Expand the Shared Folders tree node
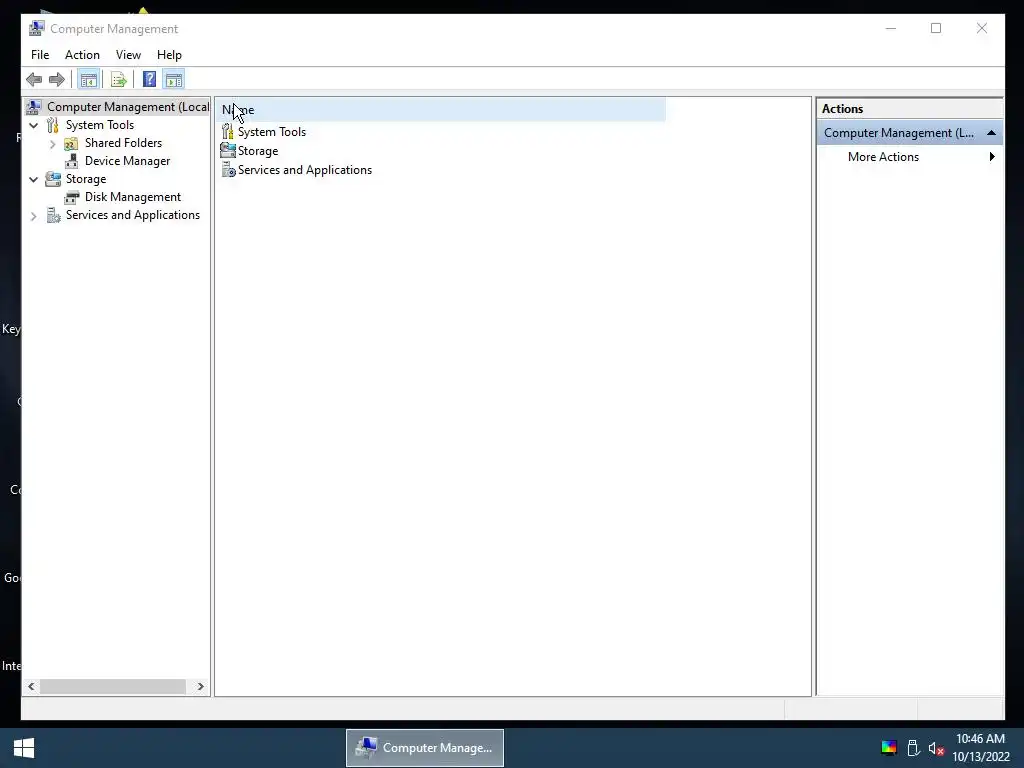 coord(52,144)
